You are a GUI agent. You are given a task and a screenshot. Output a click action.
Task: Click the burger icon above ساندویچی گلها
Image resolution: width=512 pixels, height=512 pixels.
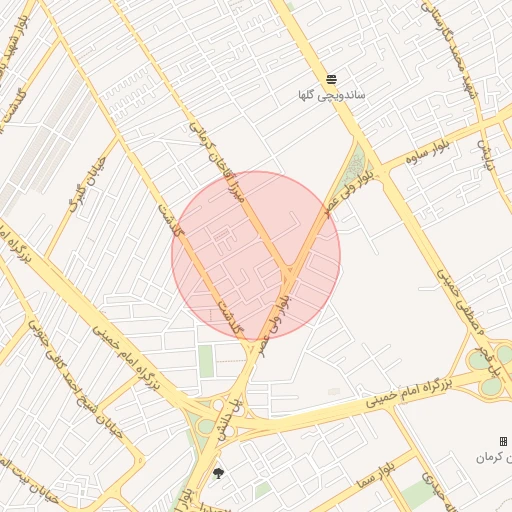point(331,79)
